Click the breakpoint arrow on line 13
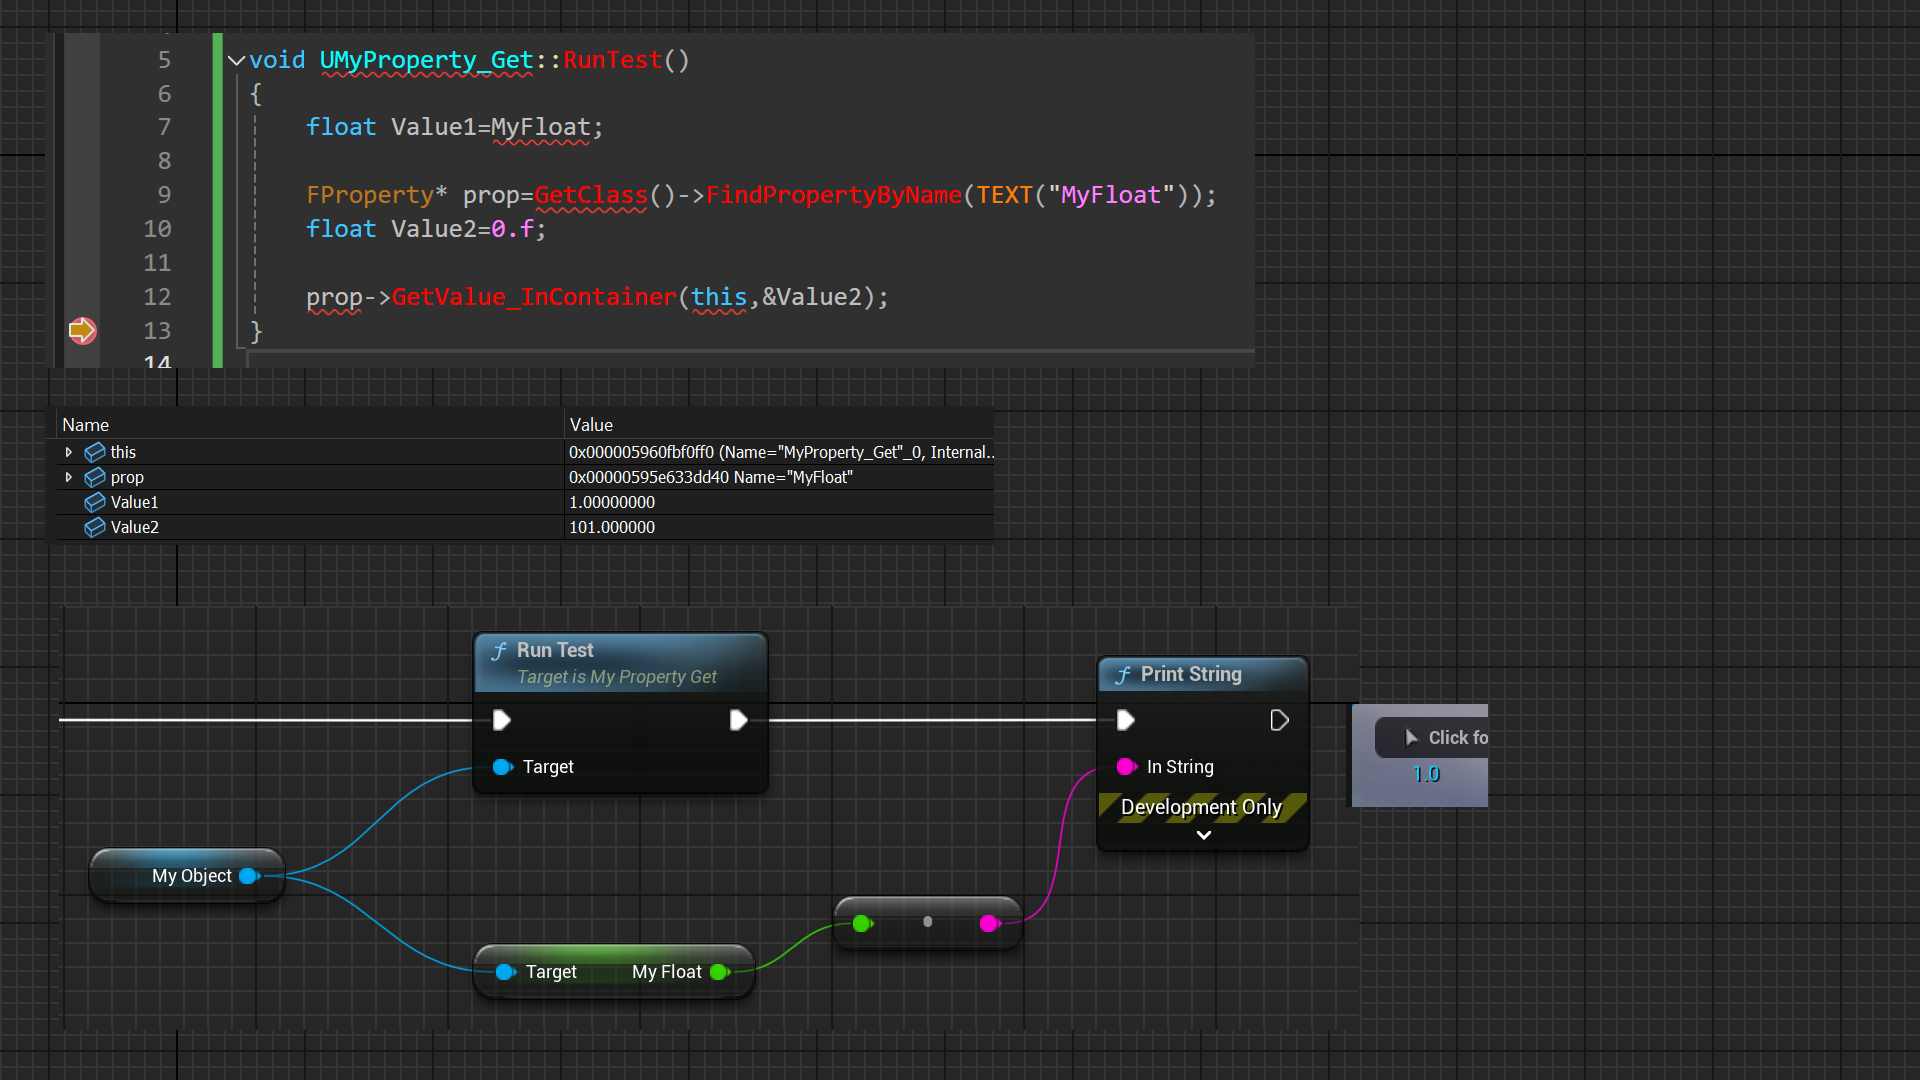Screen dimensions: 1920x1080 click(82, 330)
